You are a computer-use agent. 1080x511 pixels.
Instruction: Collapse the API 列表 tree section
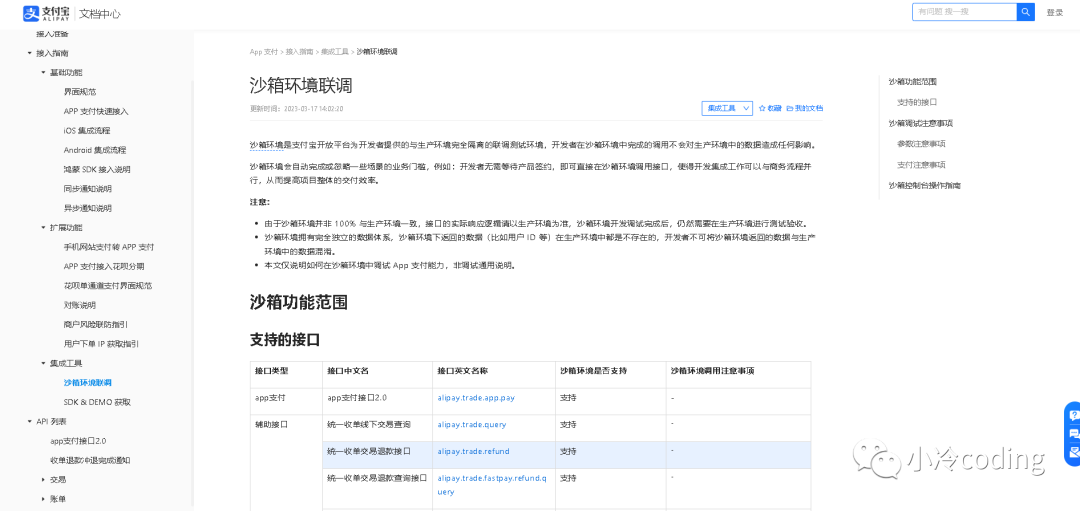[x=30, y=421]
